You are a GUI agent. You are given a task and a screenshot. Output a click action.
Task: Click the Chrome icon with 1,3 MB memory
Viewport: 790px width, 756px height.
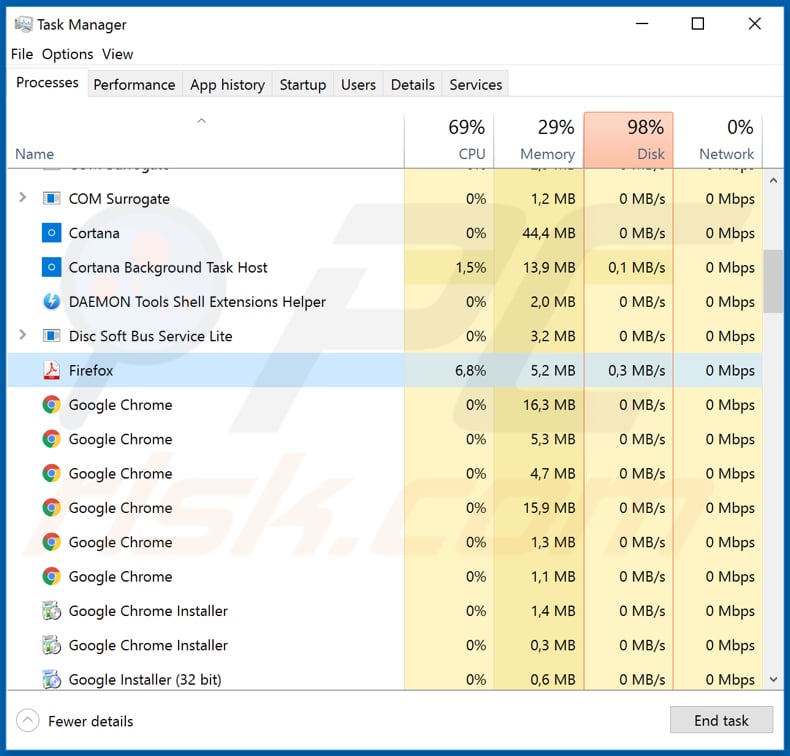tap(51, 541)
